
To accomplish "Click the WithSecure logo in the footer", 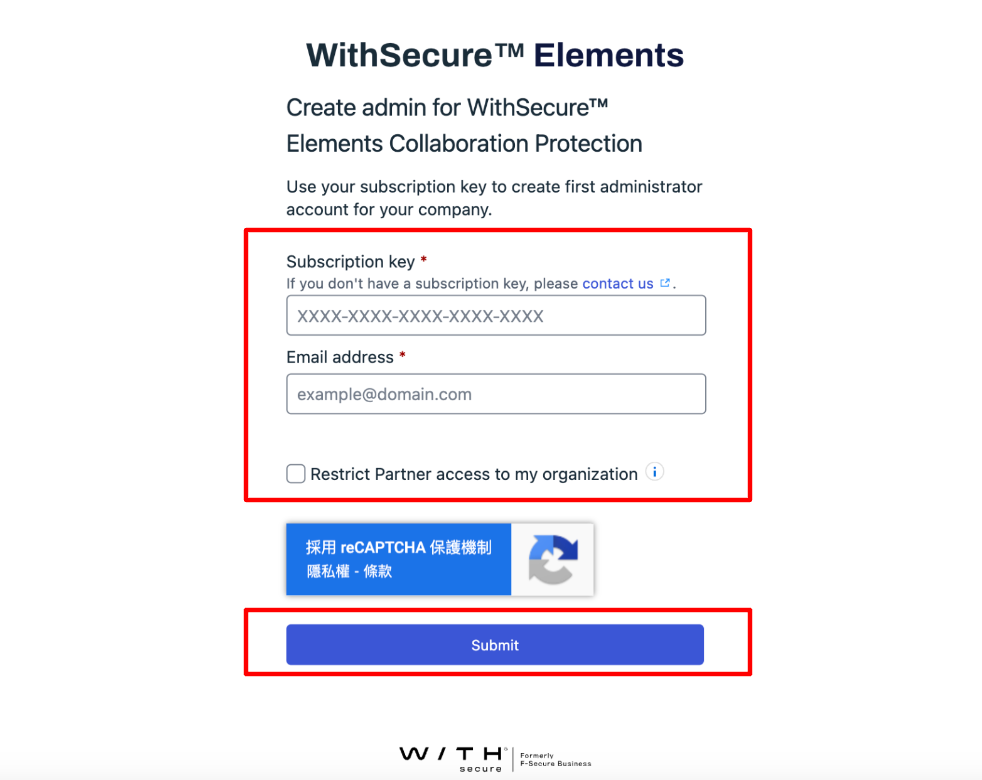I will tap(452, 759).
